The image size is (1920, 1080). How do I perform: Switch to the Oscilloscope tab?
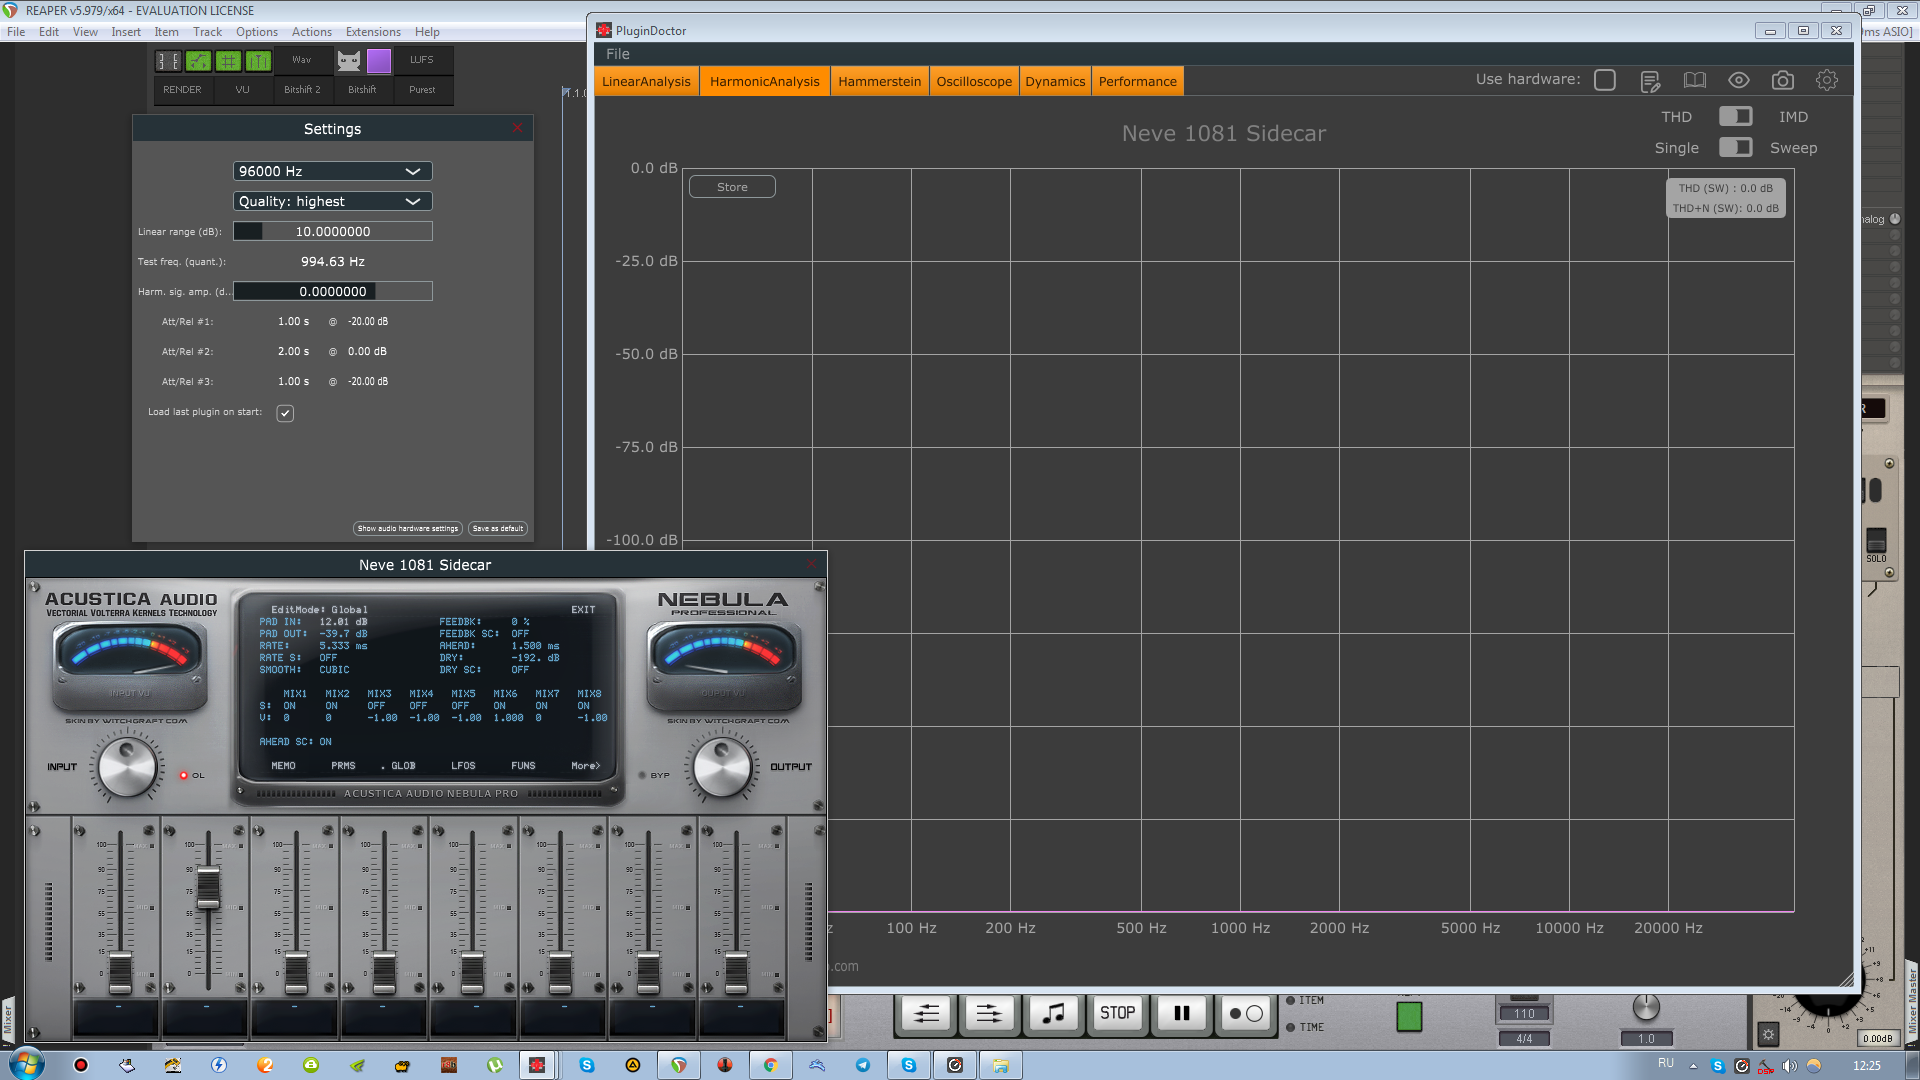pyautogui.click(x=974, y=81)
